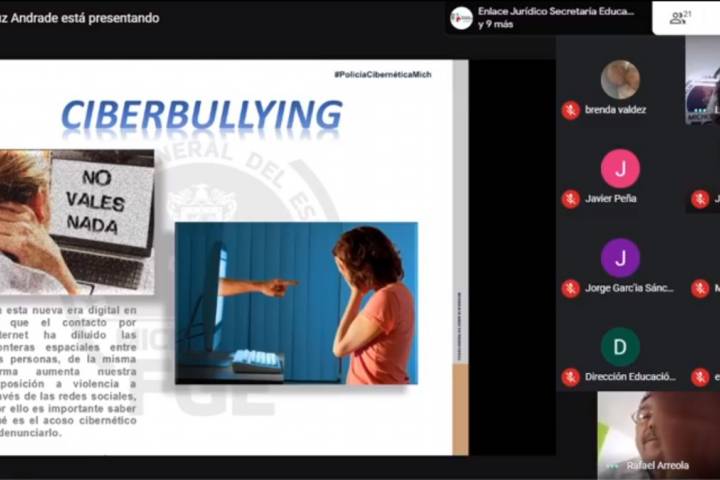Click brenda valdez's muted microphone icon
Image resolution: width=720 pixels, height=480 pixels.
point(571,110)
